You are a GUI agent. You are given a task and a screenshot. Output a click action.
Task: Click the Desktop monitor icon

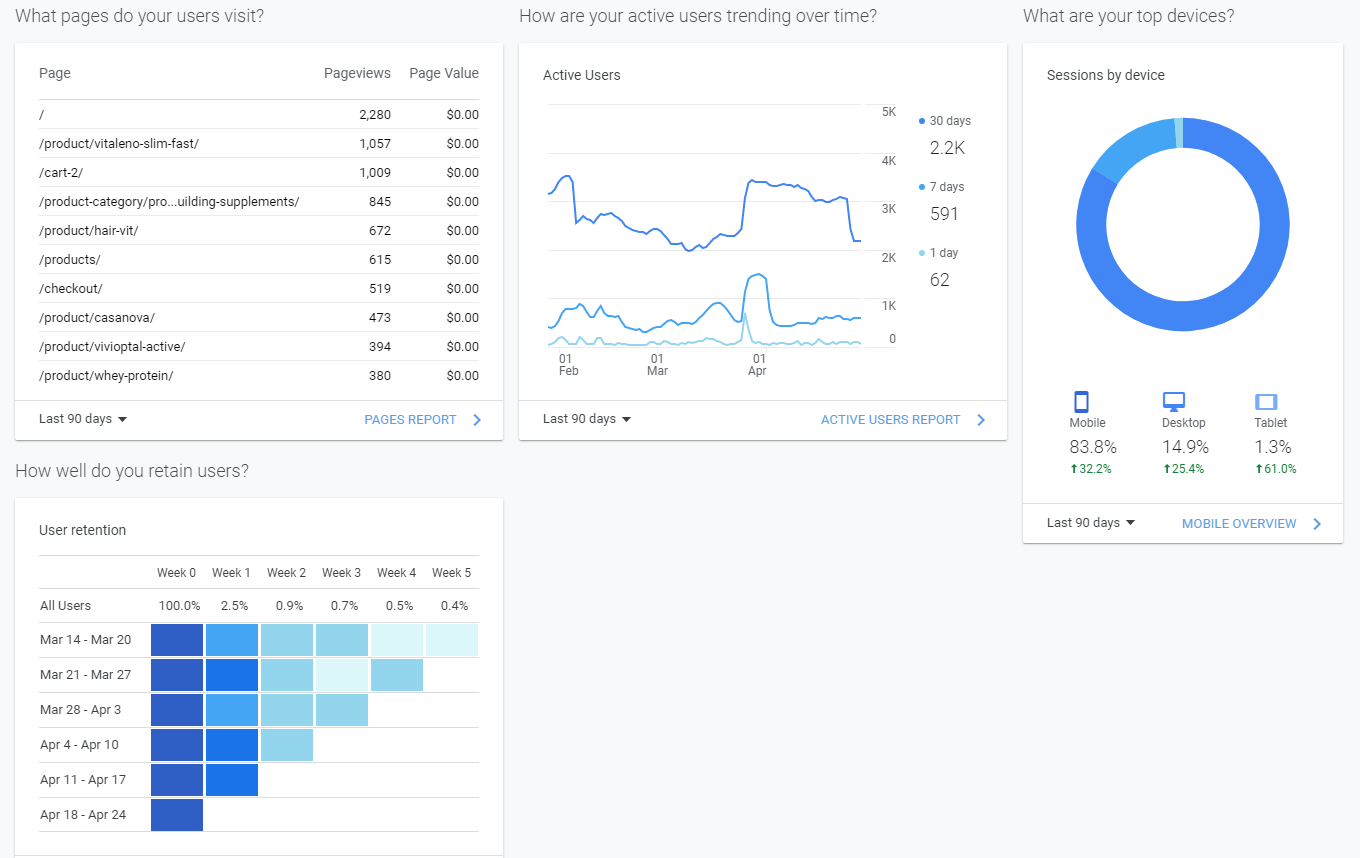tap(1173, 402)
